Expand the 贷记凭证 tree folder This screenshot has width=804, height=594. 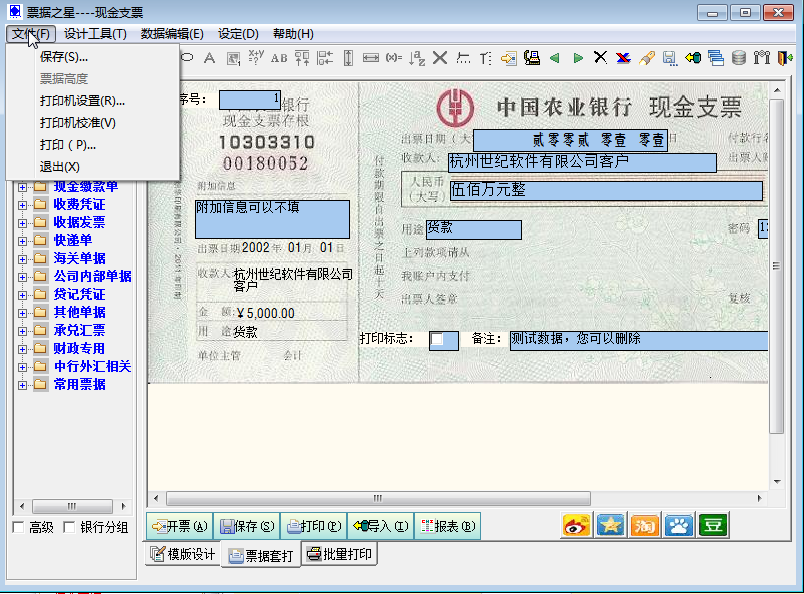[22, 295]
